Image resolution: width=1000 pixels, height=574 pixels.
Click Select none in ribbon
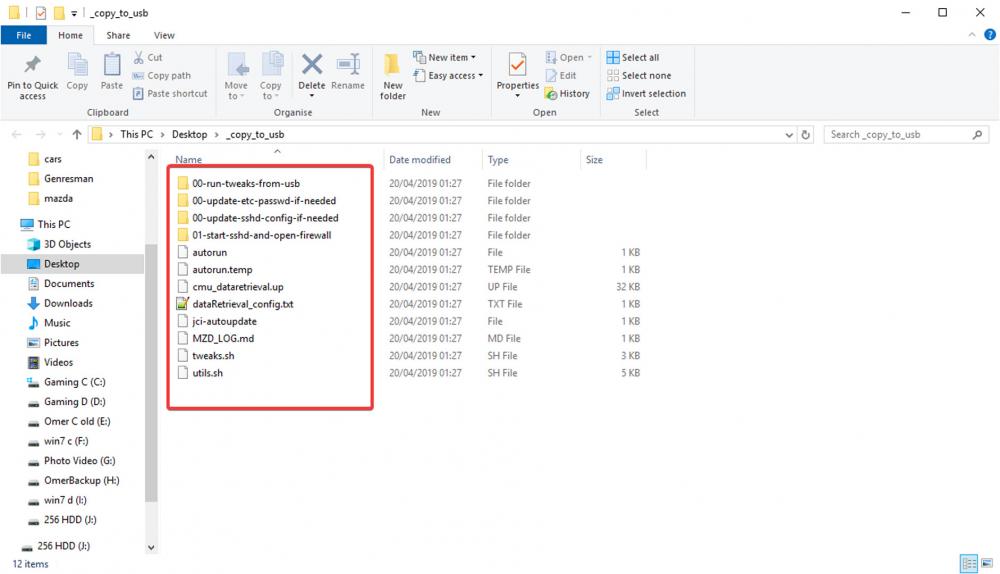pyautogui.click(x=638, y=75)
